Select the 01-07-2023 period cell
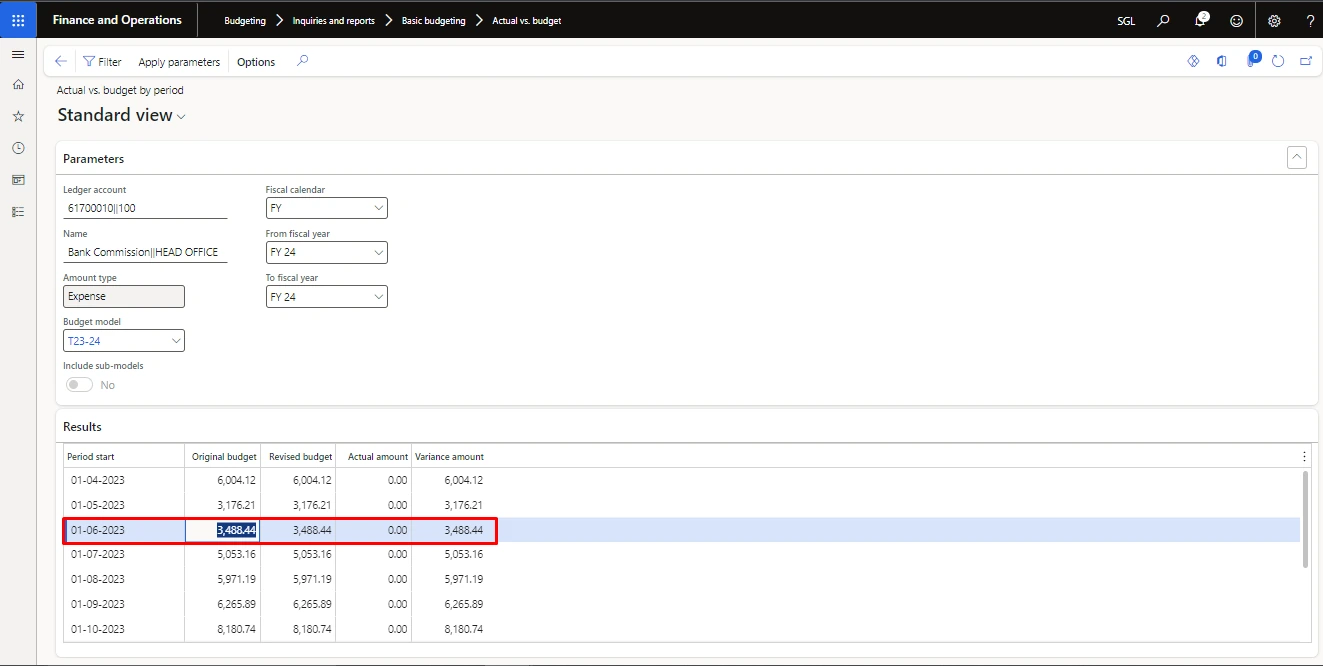 pyautogui.click(x=124, y=554)
